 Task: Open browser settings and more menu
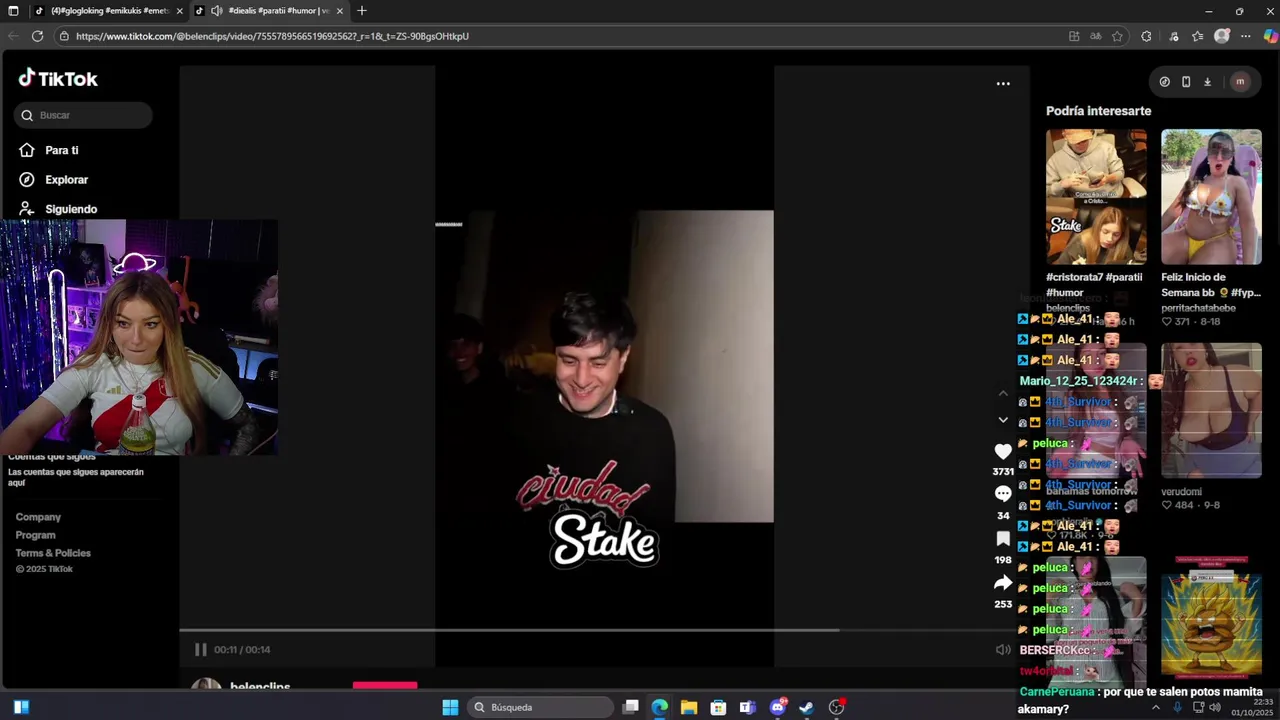click(x=1246, y=36)
